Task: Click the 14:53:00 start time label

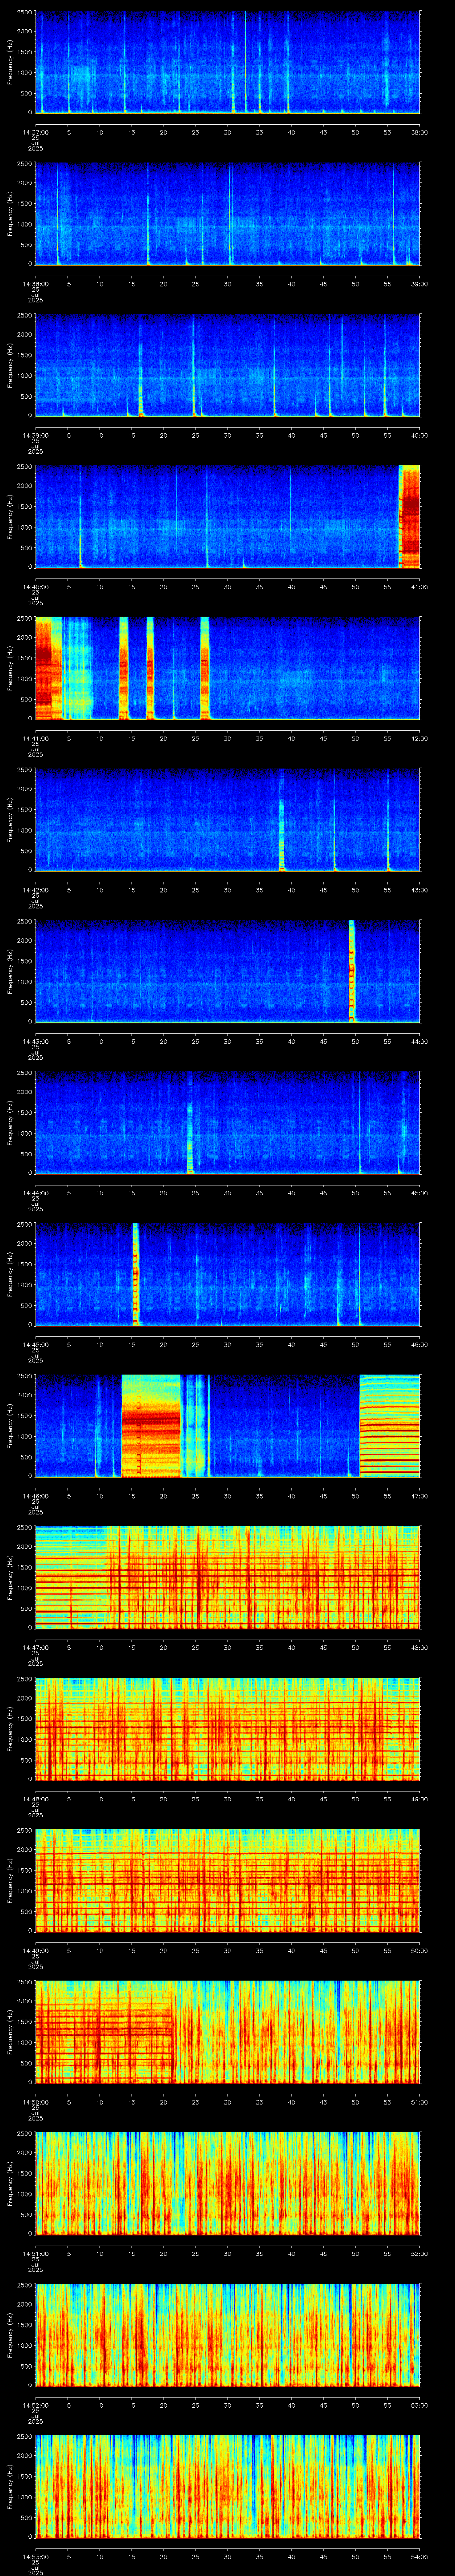Action: click(x=35, y=2556)
